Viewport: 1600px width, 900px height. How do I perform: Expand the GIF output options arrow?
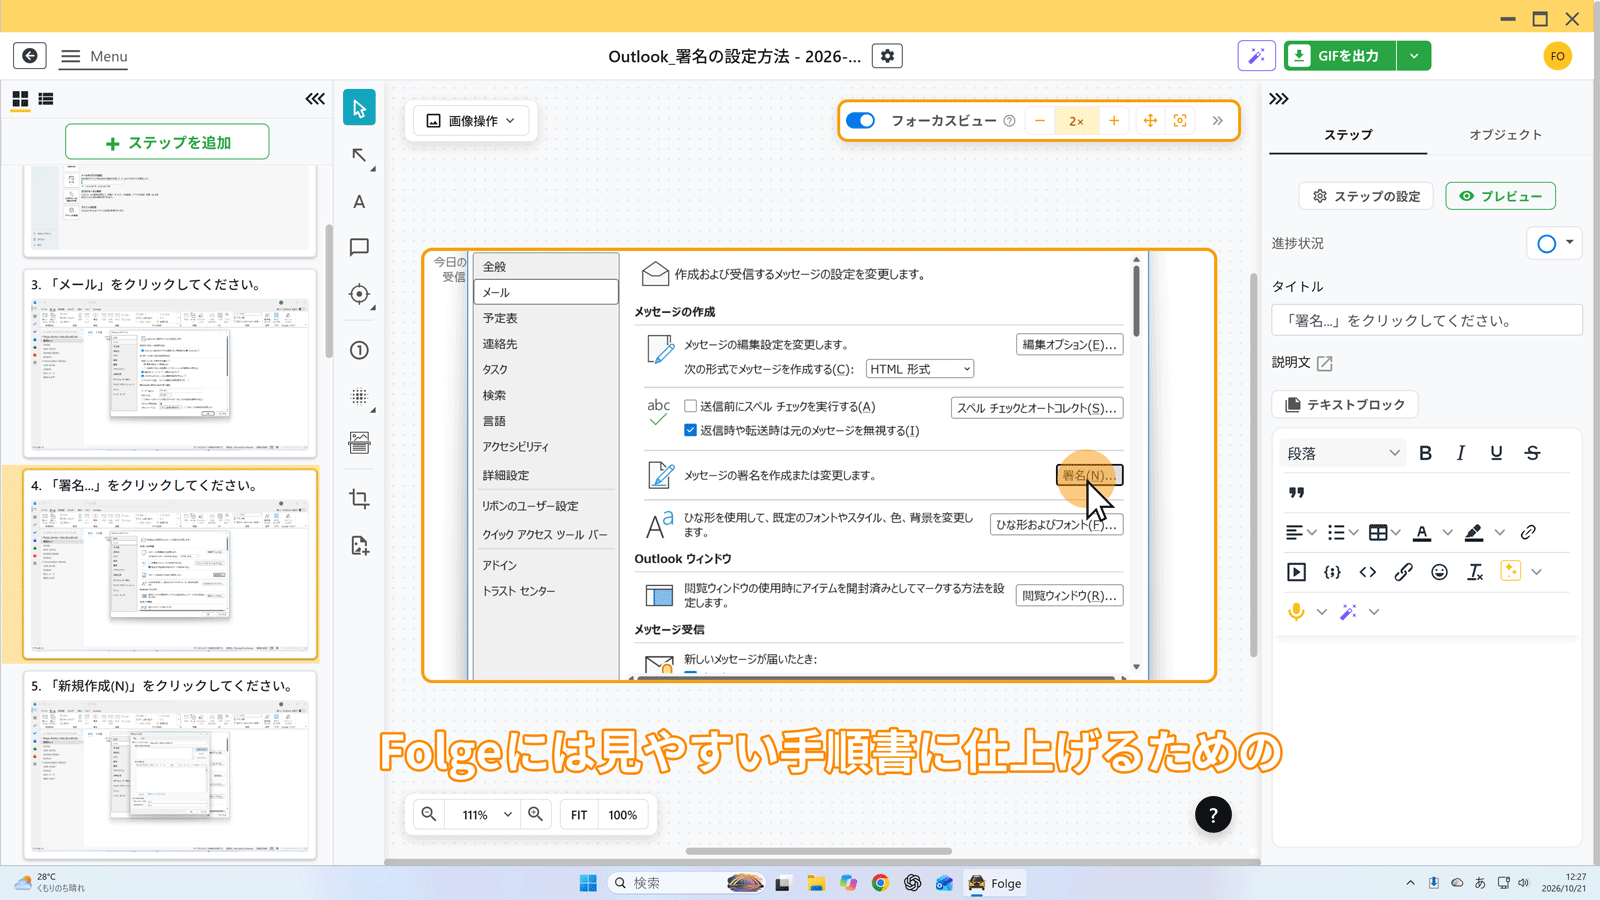(x=1414, y=56)
